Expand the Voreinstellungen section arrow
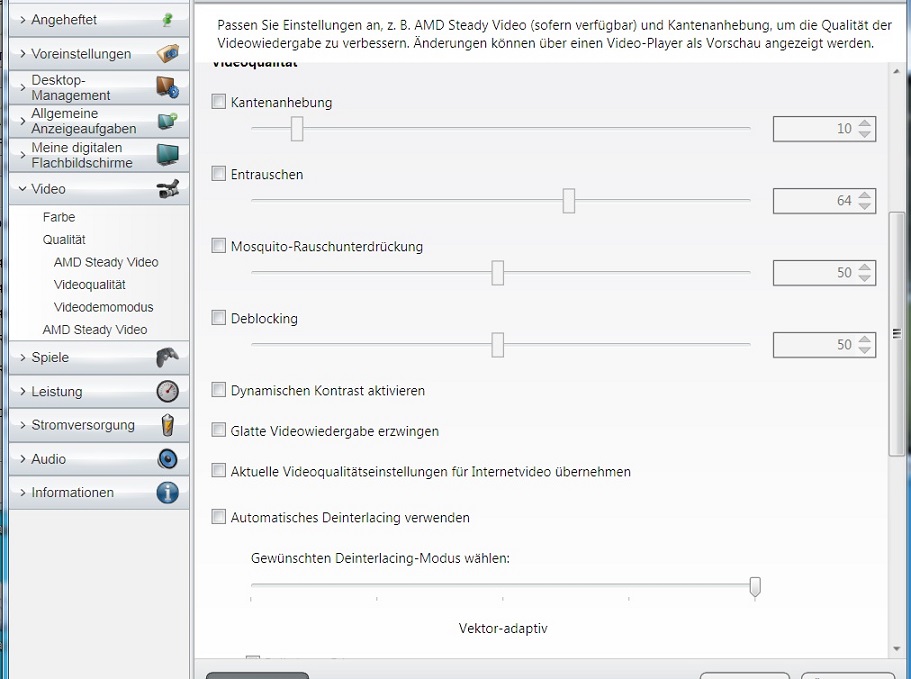 coord(23,53)
